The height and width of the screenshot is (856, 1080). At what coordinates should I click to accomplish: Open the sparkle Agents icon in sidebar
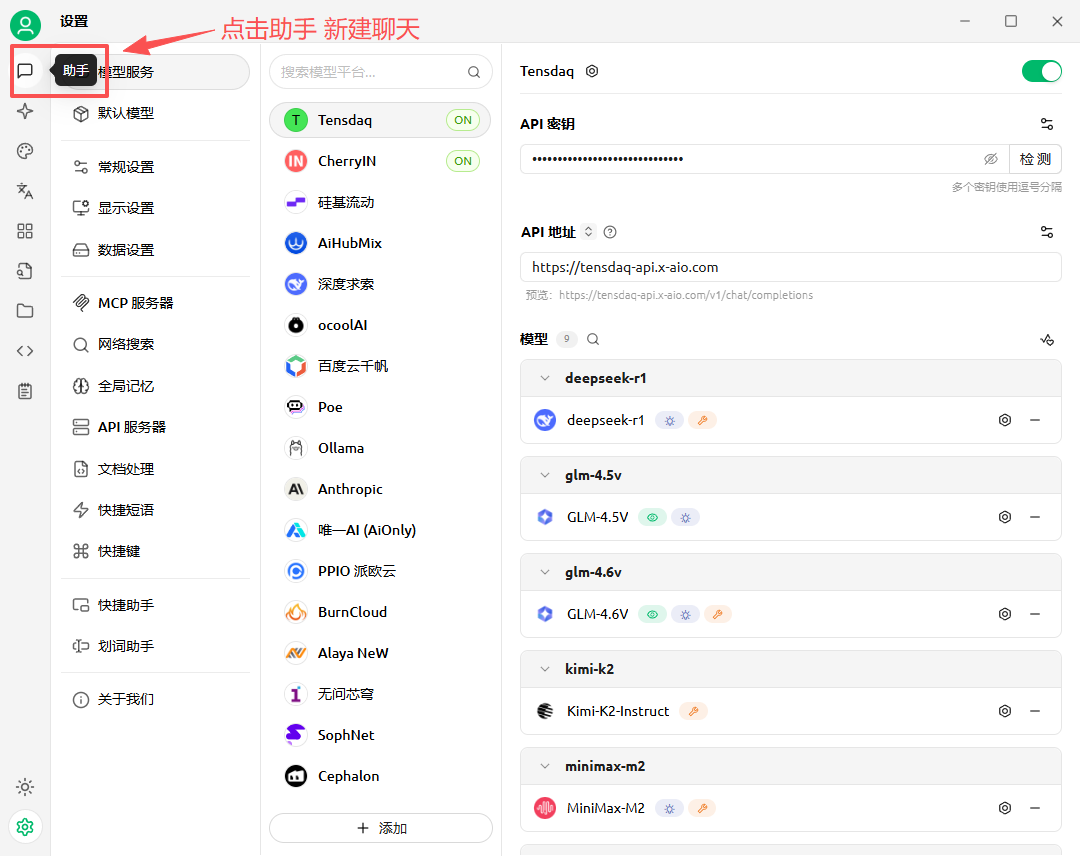tap(25, 111)
